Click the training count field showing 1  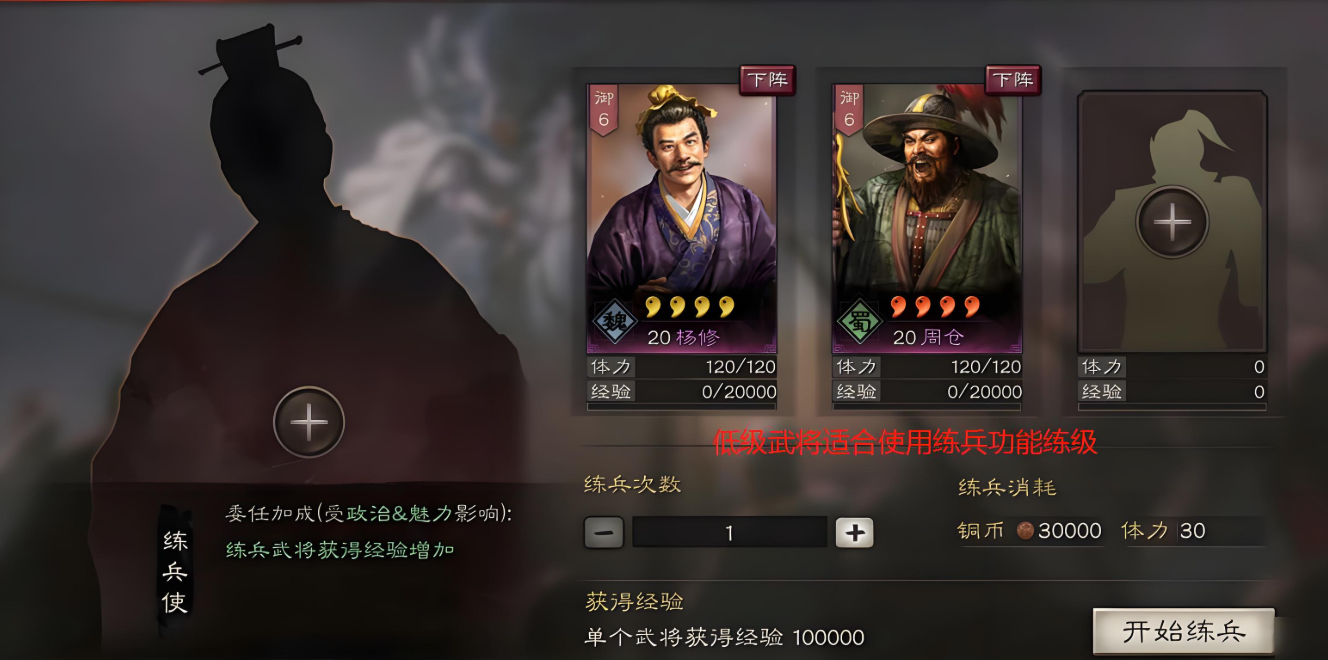pyautogui.click(x=729, y=533)
